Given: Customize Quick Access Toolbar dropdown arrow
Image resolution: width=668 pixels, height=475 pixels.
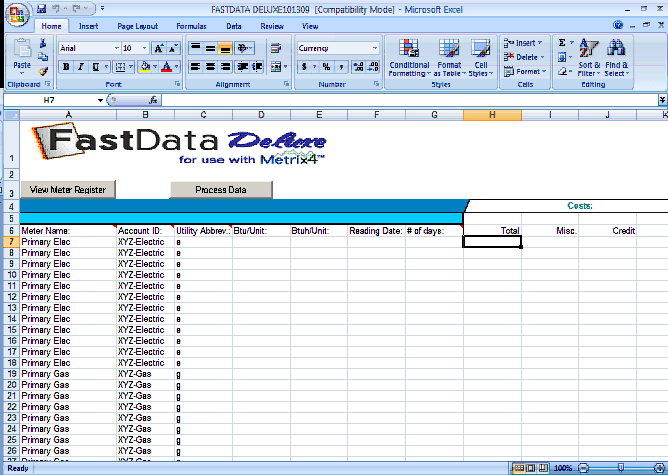Looking at the screenshot, I should [x=103, y=9].
